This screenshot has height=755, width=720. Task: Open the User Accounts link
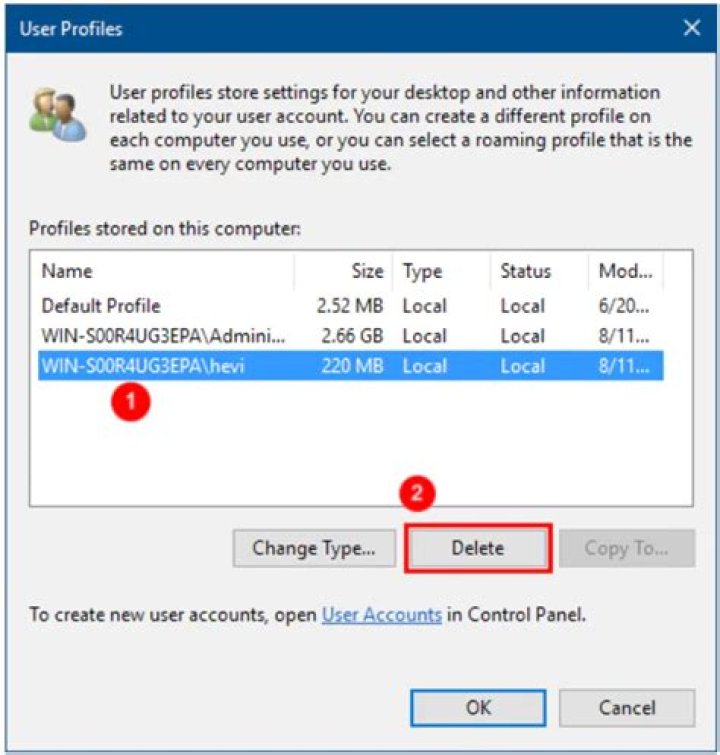click(381, 615)
